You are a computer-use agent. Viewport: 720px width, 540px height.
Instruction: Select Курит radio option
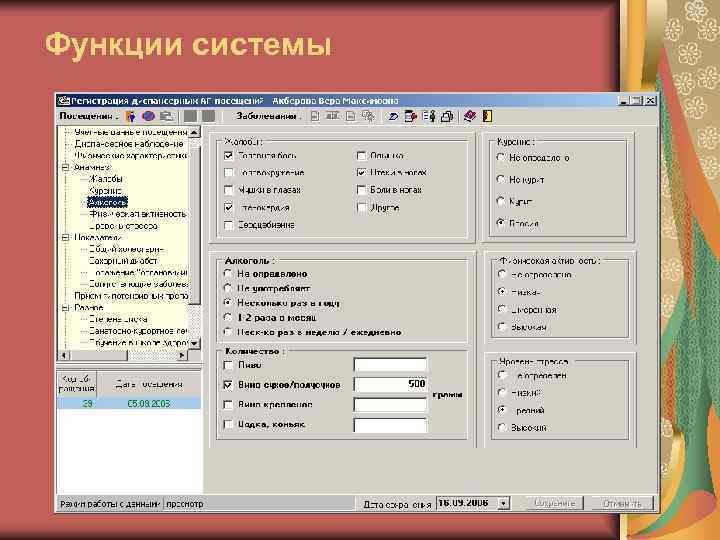click(x=501, y=201)
